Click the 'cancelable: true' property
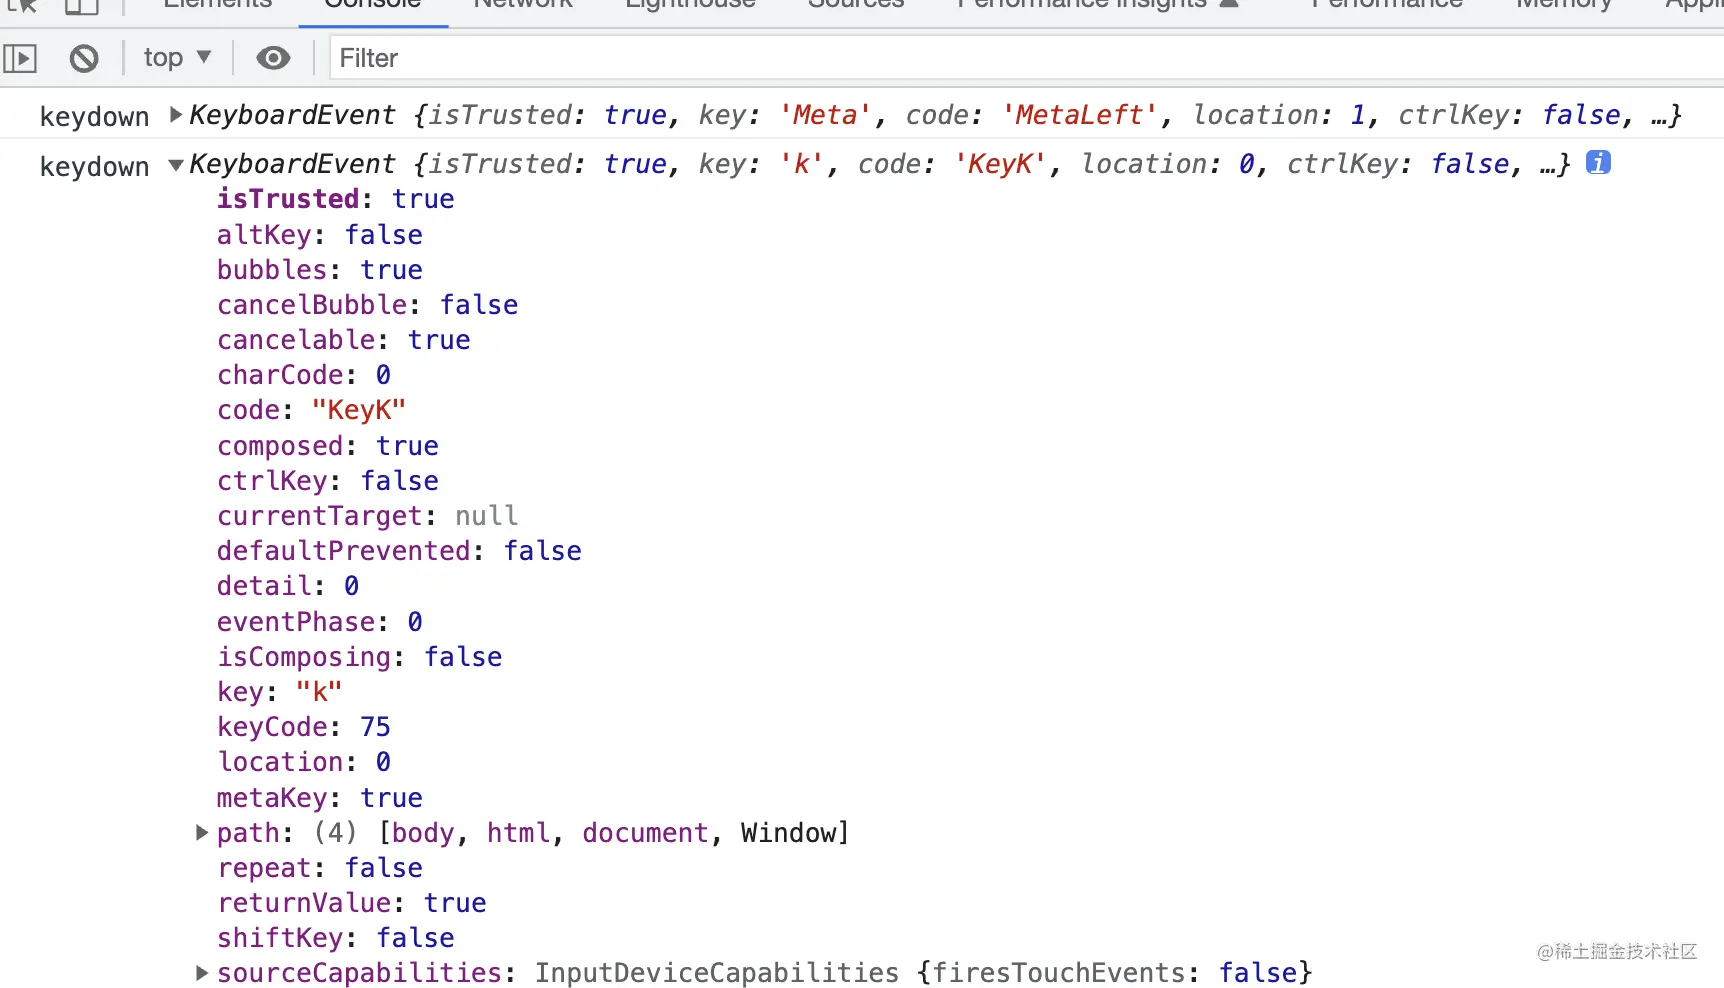 [344, 340]
